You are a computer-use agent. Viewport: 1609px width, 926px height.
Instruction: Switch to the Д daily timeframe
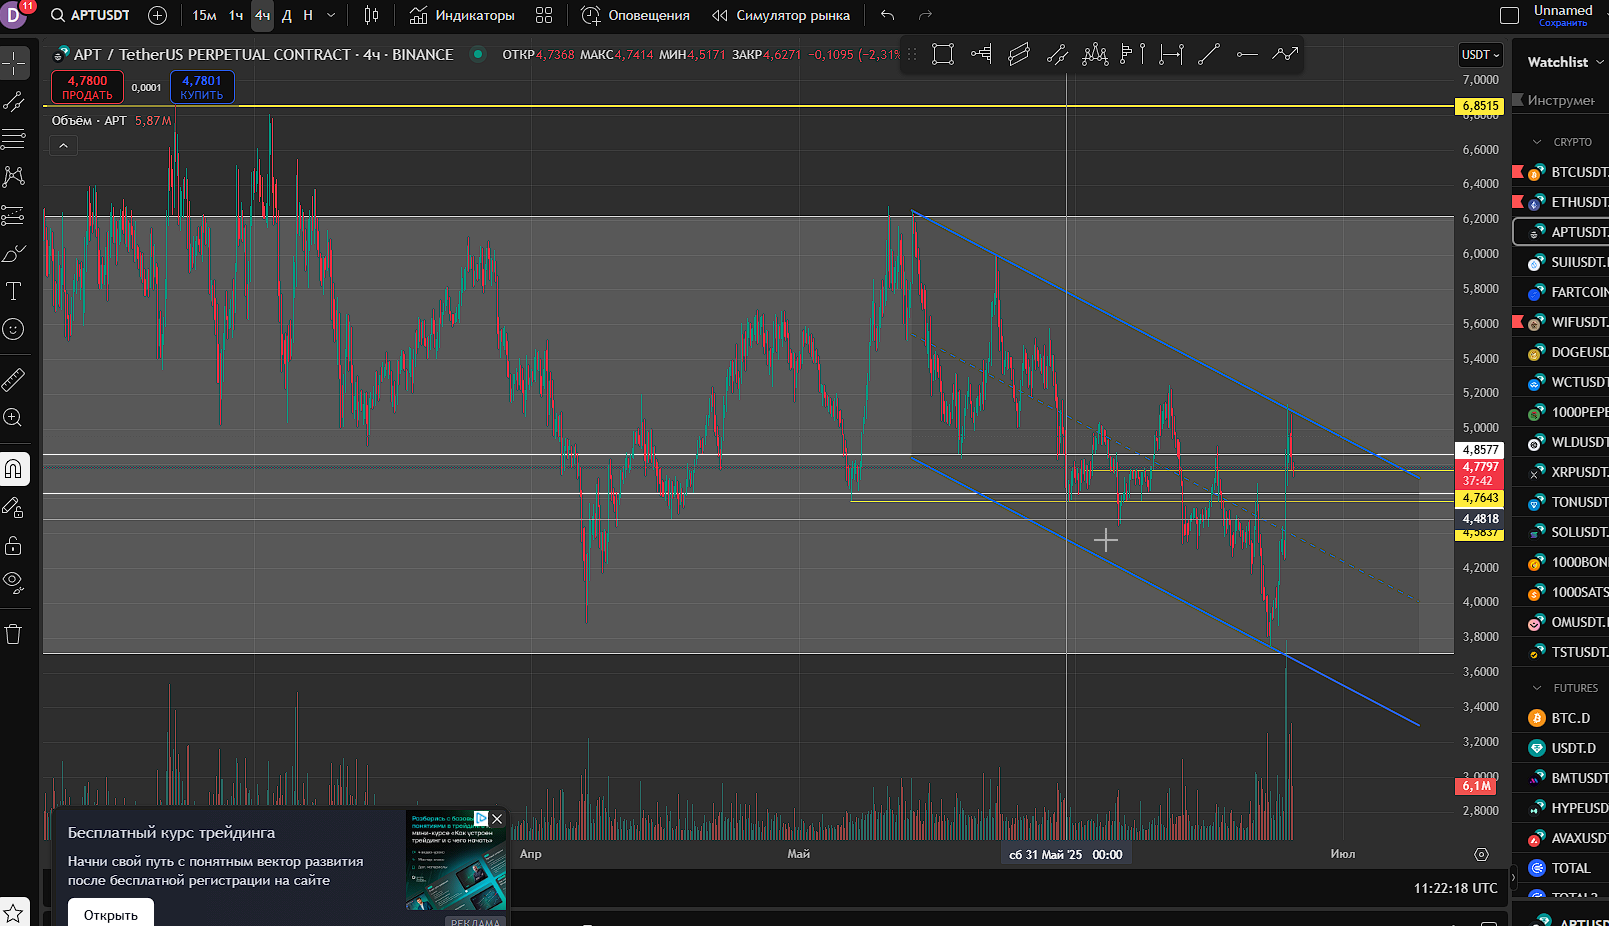287,15
